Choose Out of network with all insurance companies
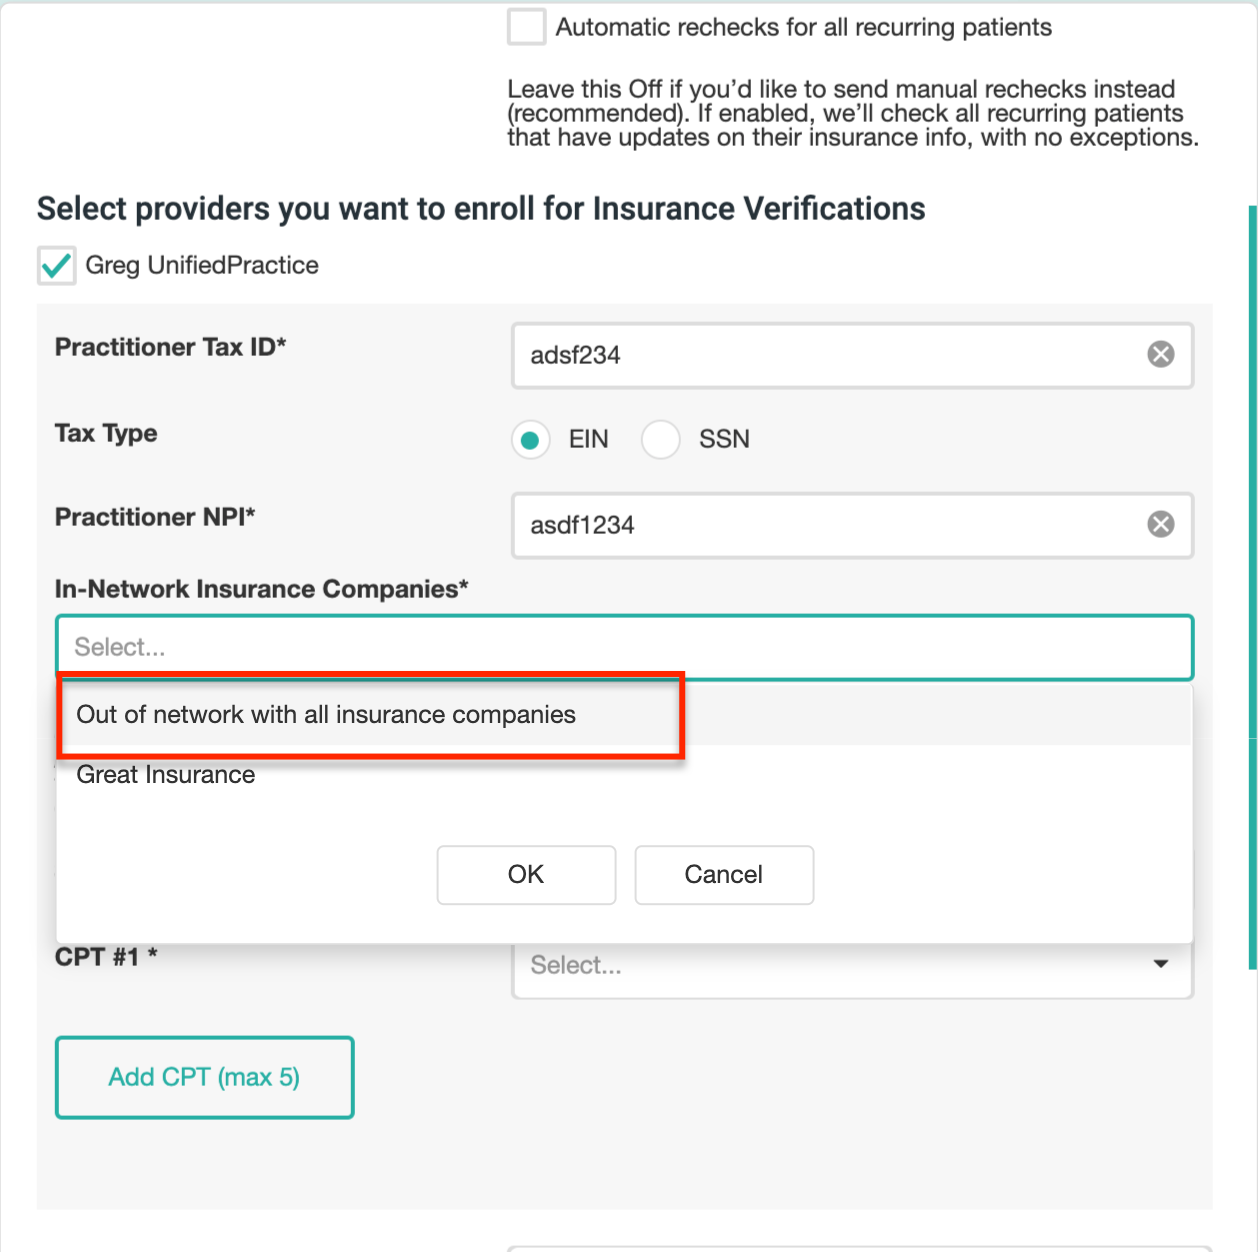 point(326,715)
